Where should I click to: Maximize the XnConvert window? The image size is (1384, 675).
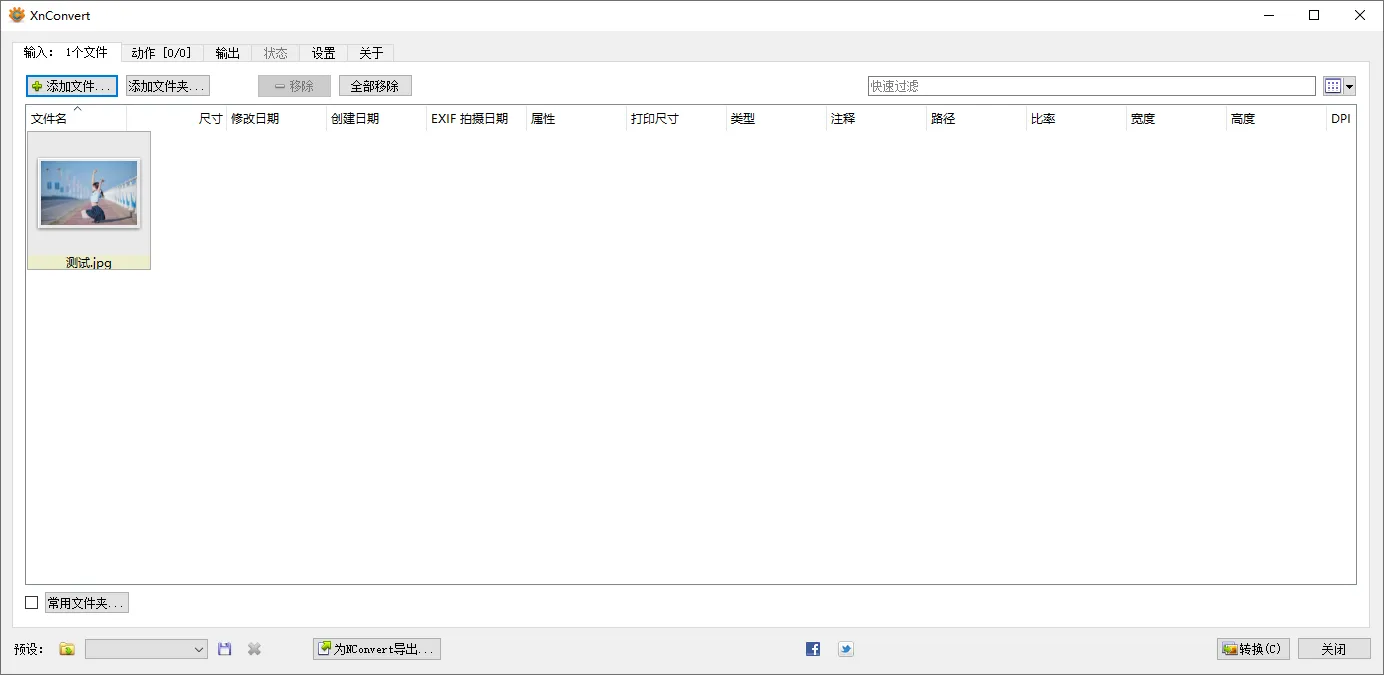point(1315,15)
